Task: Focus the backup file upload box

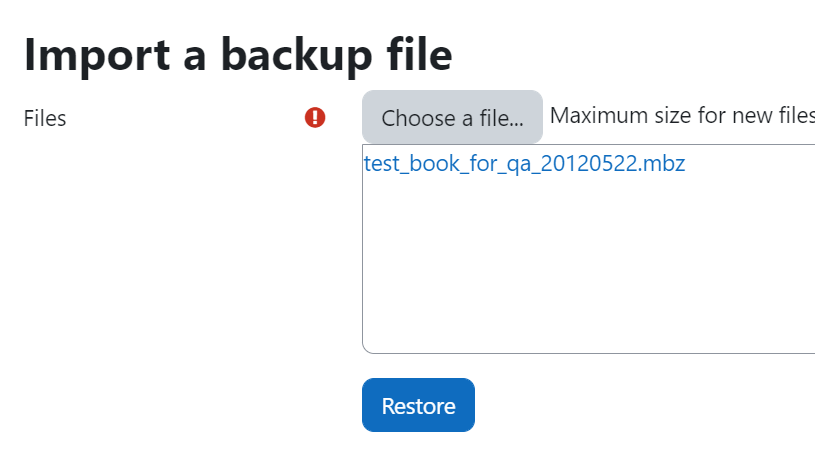Action: coord(588,249)
